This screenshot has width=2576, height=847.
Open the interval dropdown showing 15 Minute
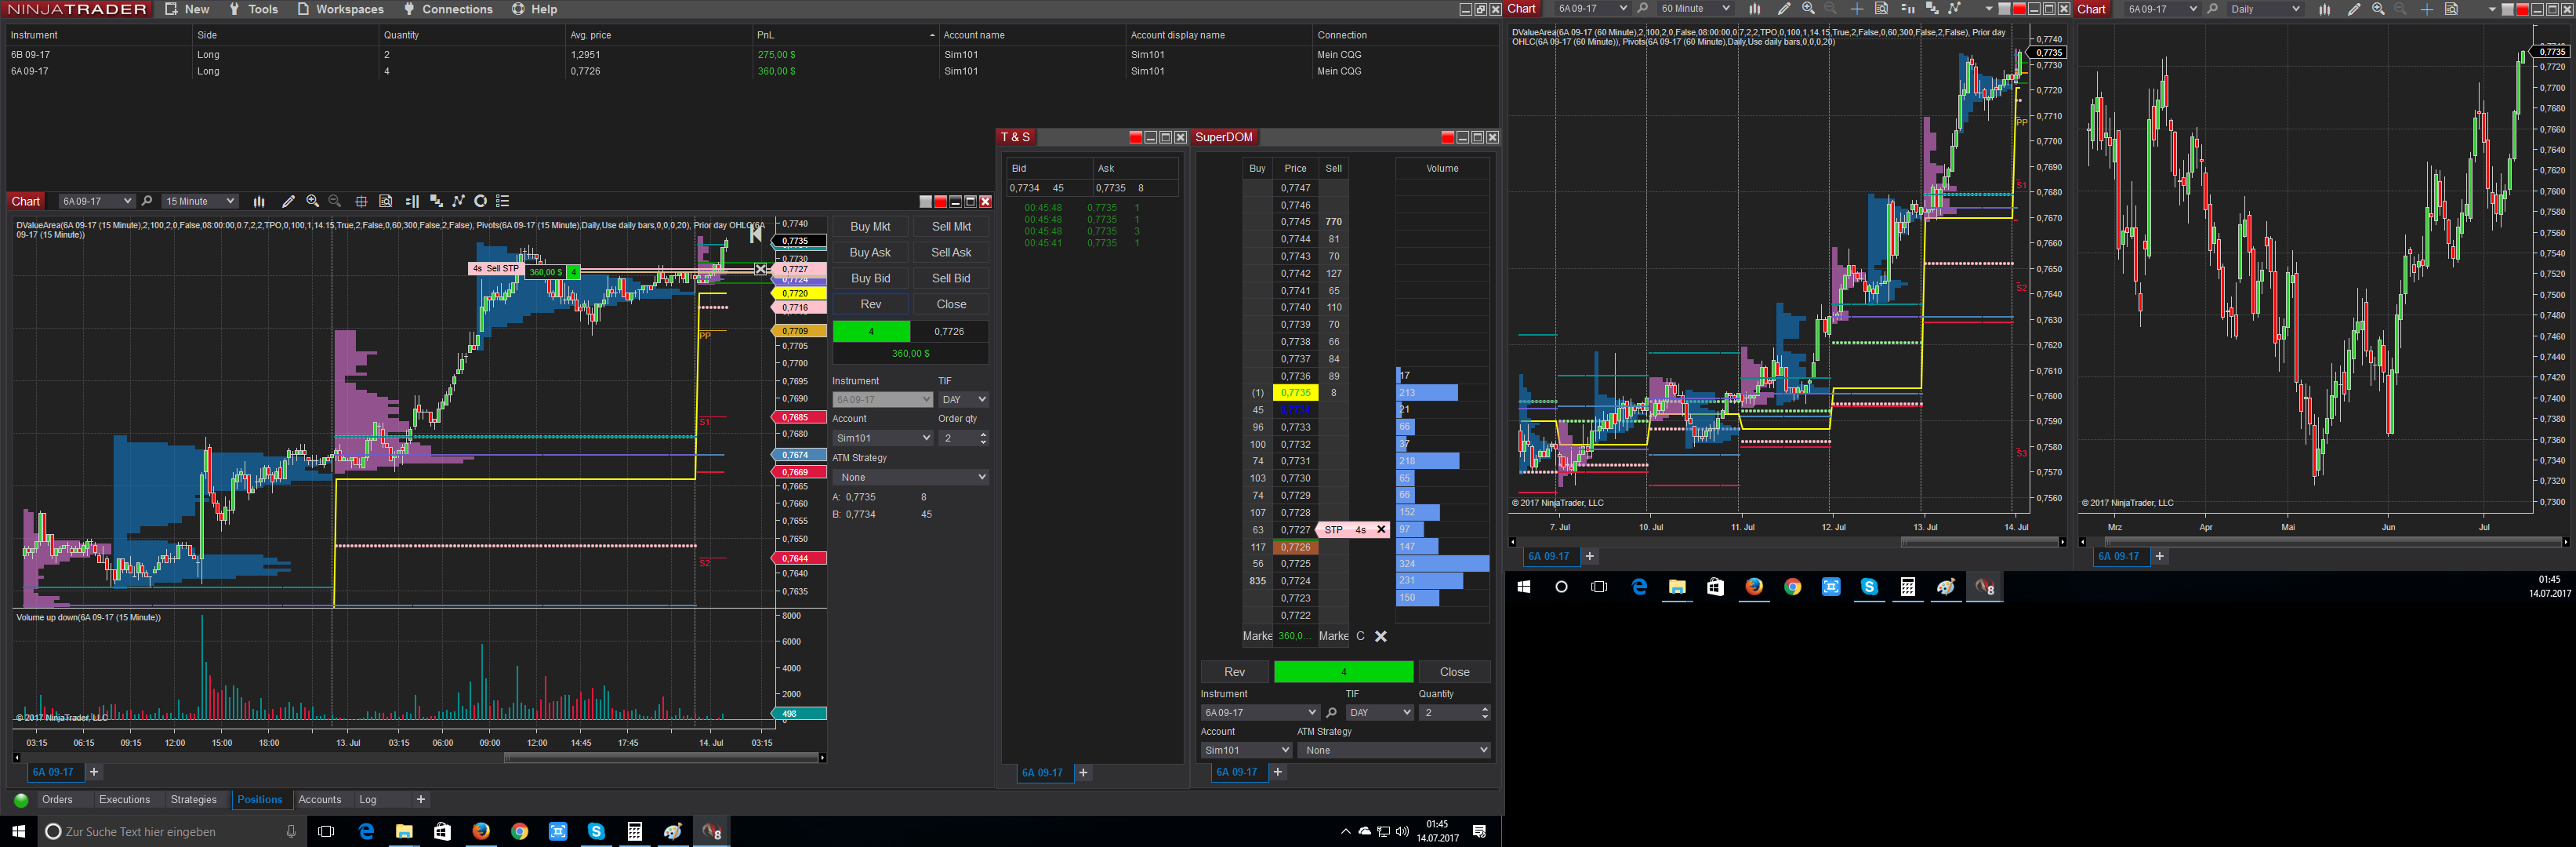click(200, 201)
